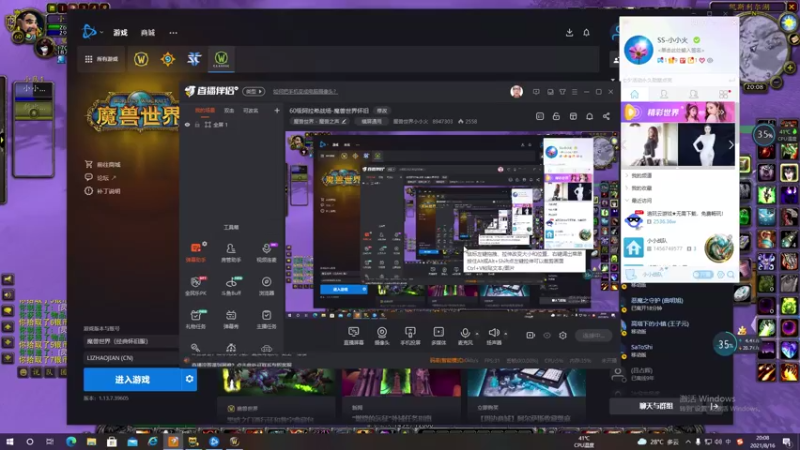Show next banner image in YY window
The image size is (800, 450).
pyautogui.click(x=731, y=145)
